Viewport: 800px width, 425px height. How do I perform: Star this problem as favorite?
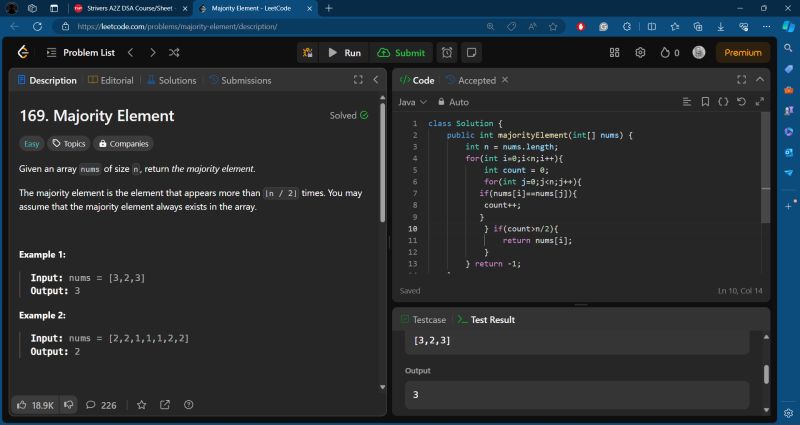tap(141, 405)
